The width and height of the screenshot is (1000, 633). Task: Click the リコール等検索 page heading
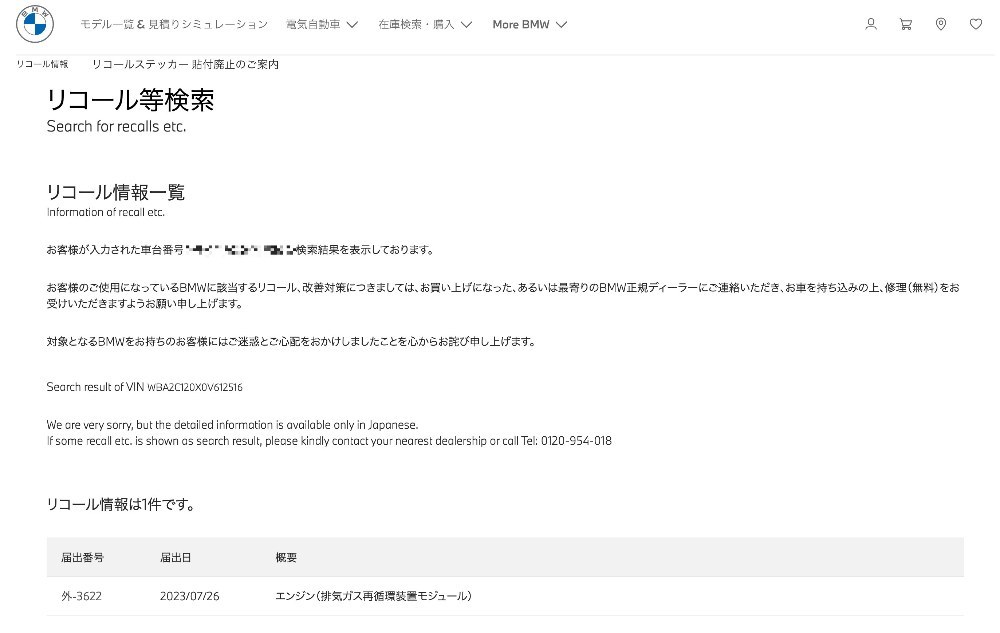pyautogui.click(x=130, y=99)
